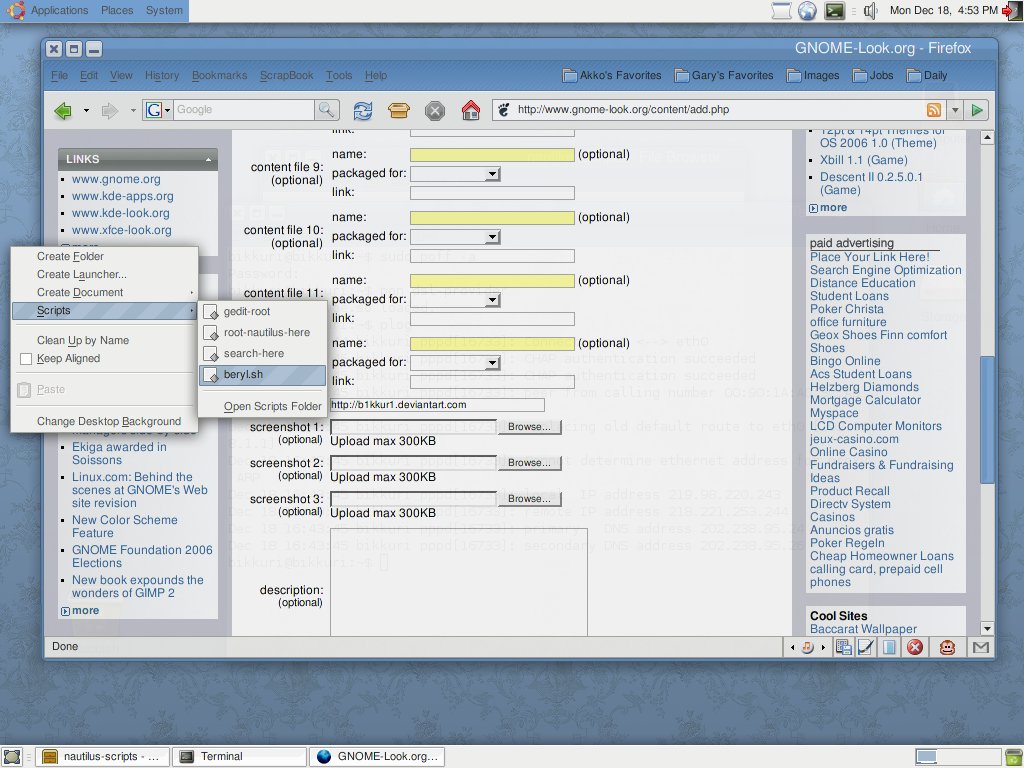Open the Jobs bookmark folder
Screen dimensions: 1024x768
873,76
